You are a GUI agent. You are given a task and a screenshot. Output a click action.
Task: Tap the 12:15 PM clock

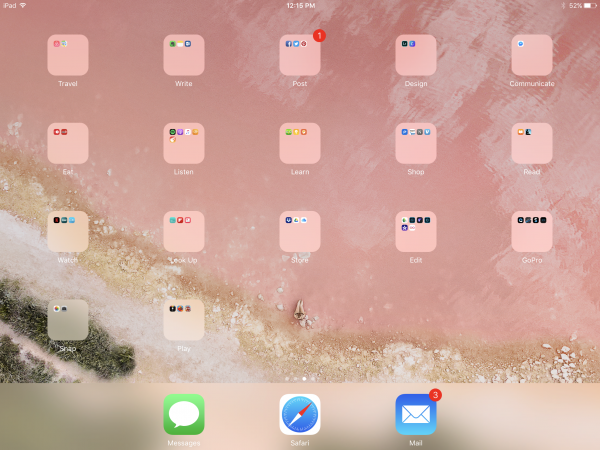301,5
